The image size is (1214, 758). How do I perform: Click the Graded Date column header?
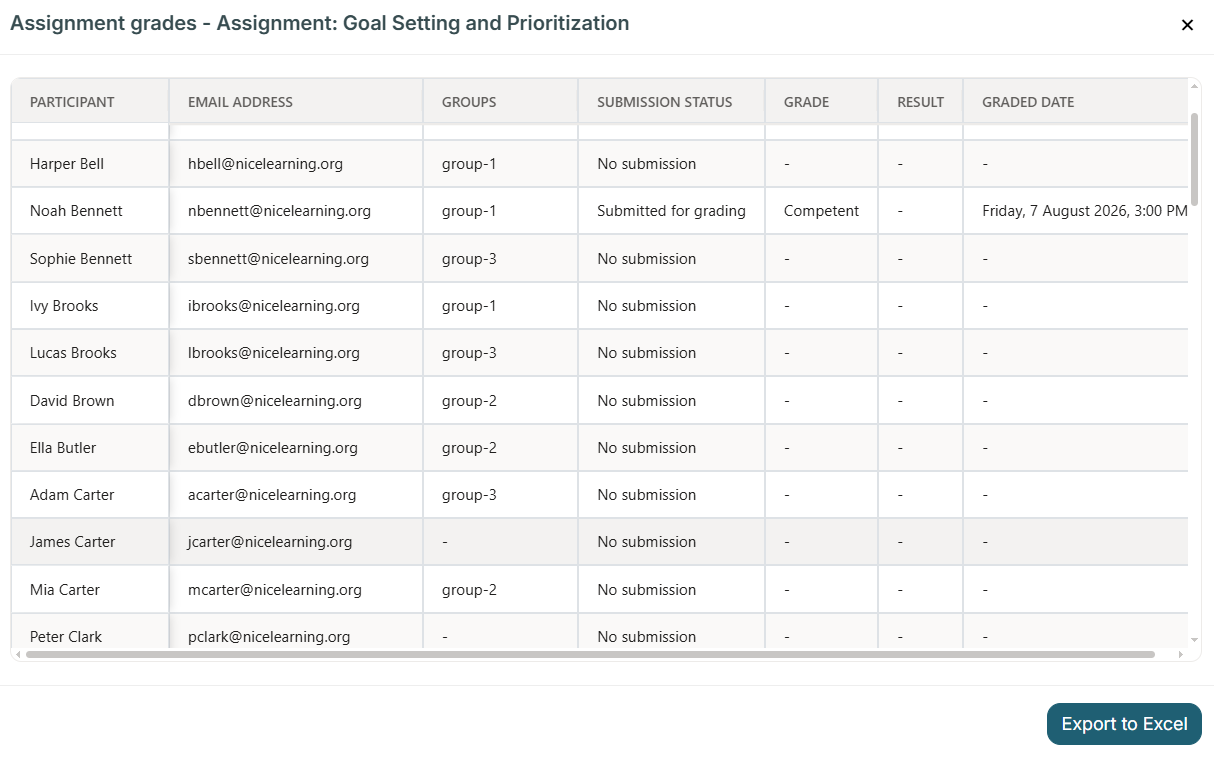point(1028,102)
